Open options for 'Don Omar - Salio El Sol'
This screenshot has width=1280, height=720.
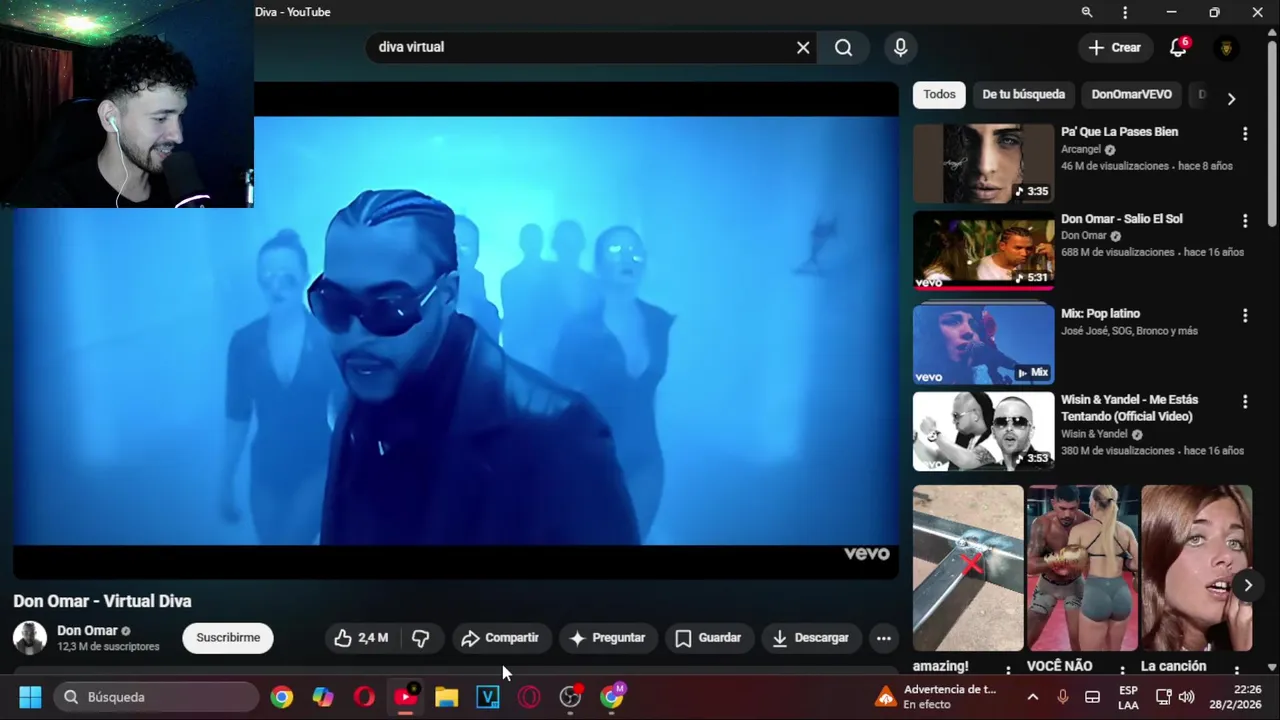click(x=1245, y=220)
